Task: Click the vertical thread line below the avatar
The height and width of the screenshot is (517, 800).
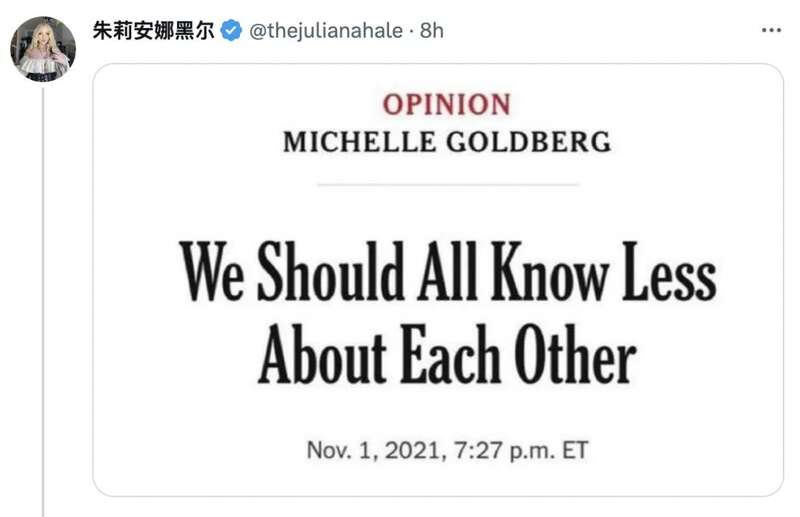Action: pos(43,300)
